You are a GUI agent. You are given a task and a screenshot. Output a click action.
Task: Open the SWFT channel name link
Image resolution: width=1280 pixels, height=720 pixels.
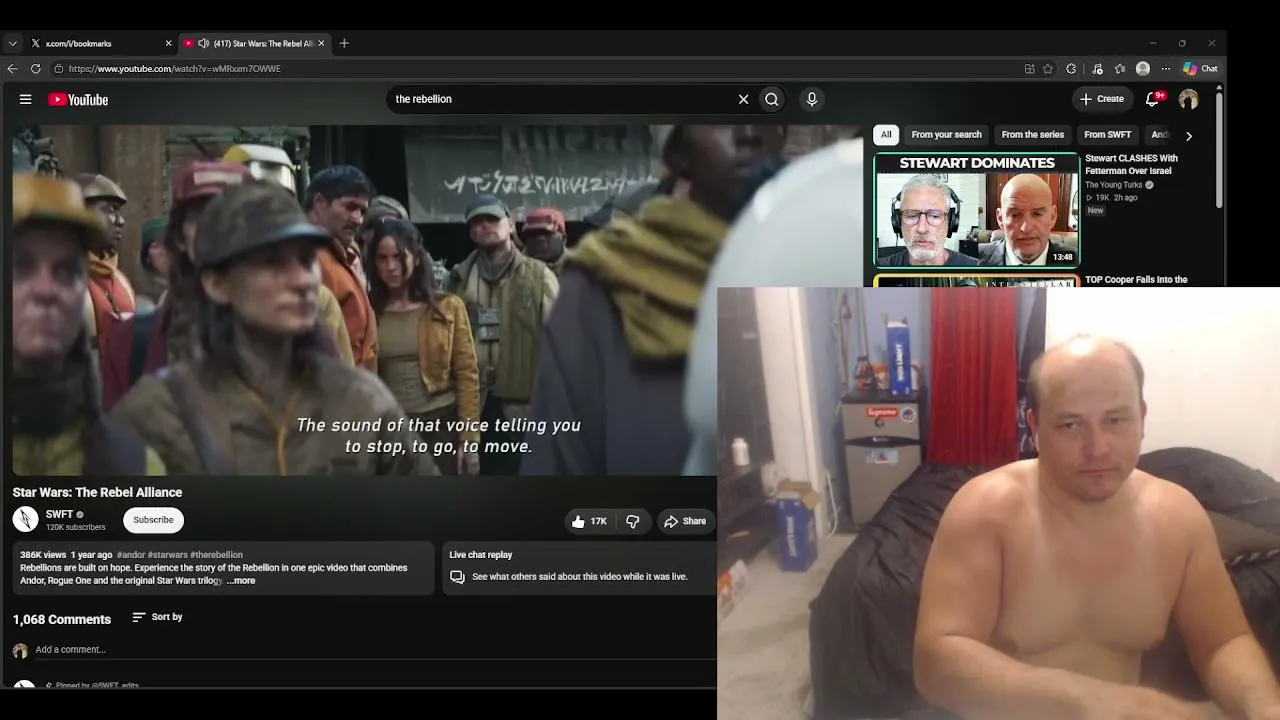(59, 514)
